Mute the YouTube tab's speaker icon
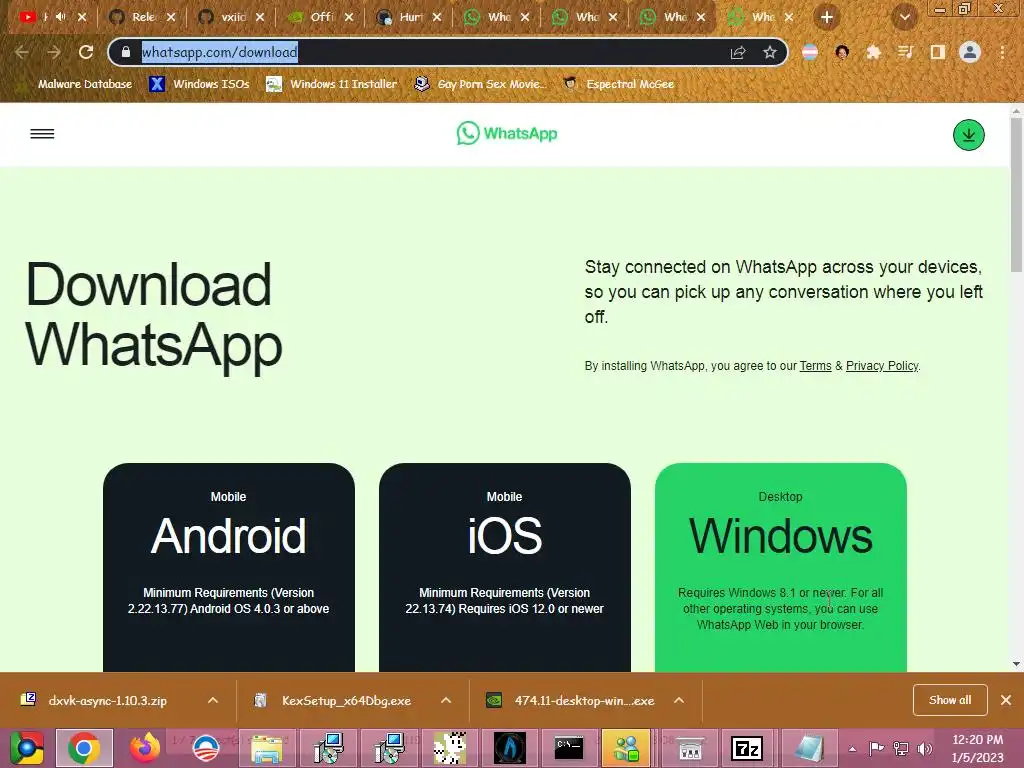Image resolution: width=1024 pixels, height=768 pixels. pos(61,17)
